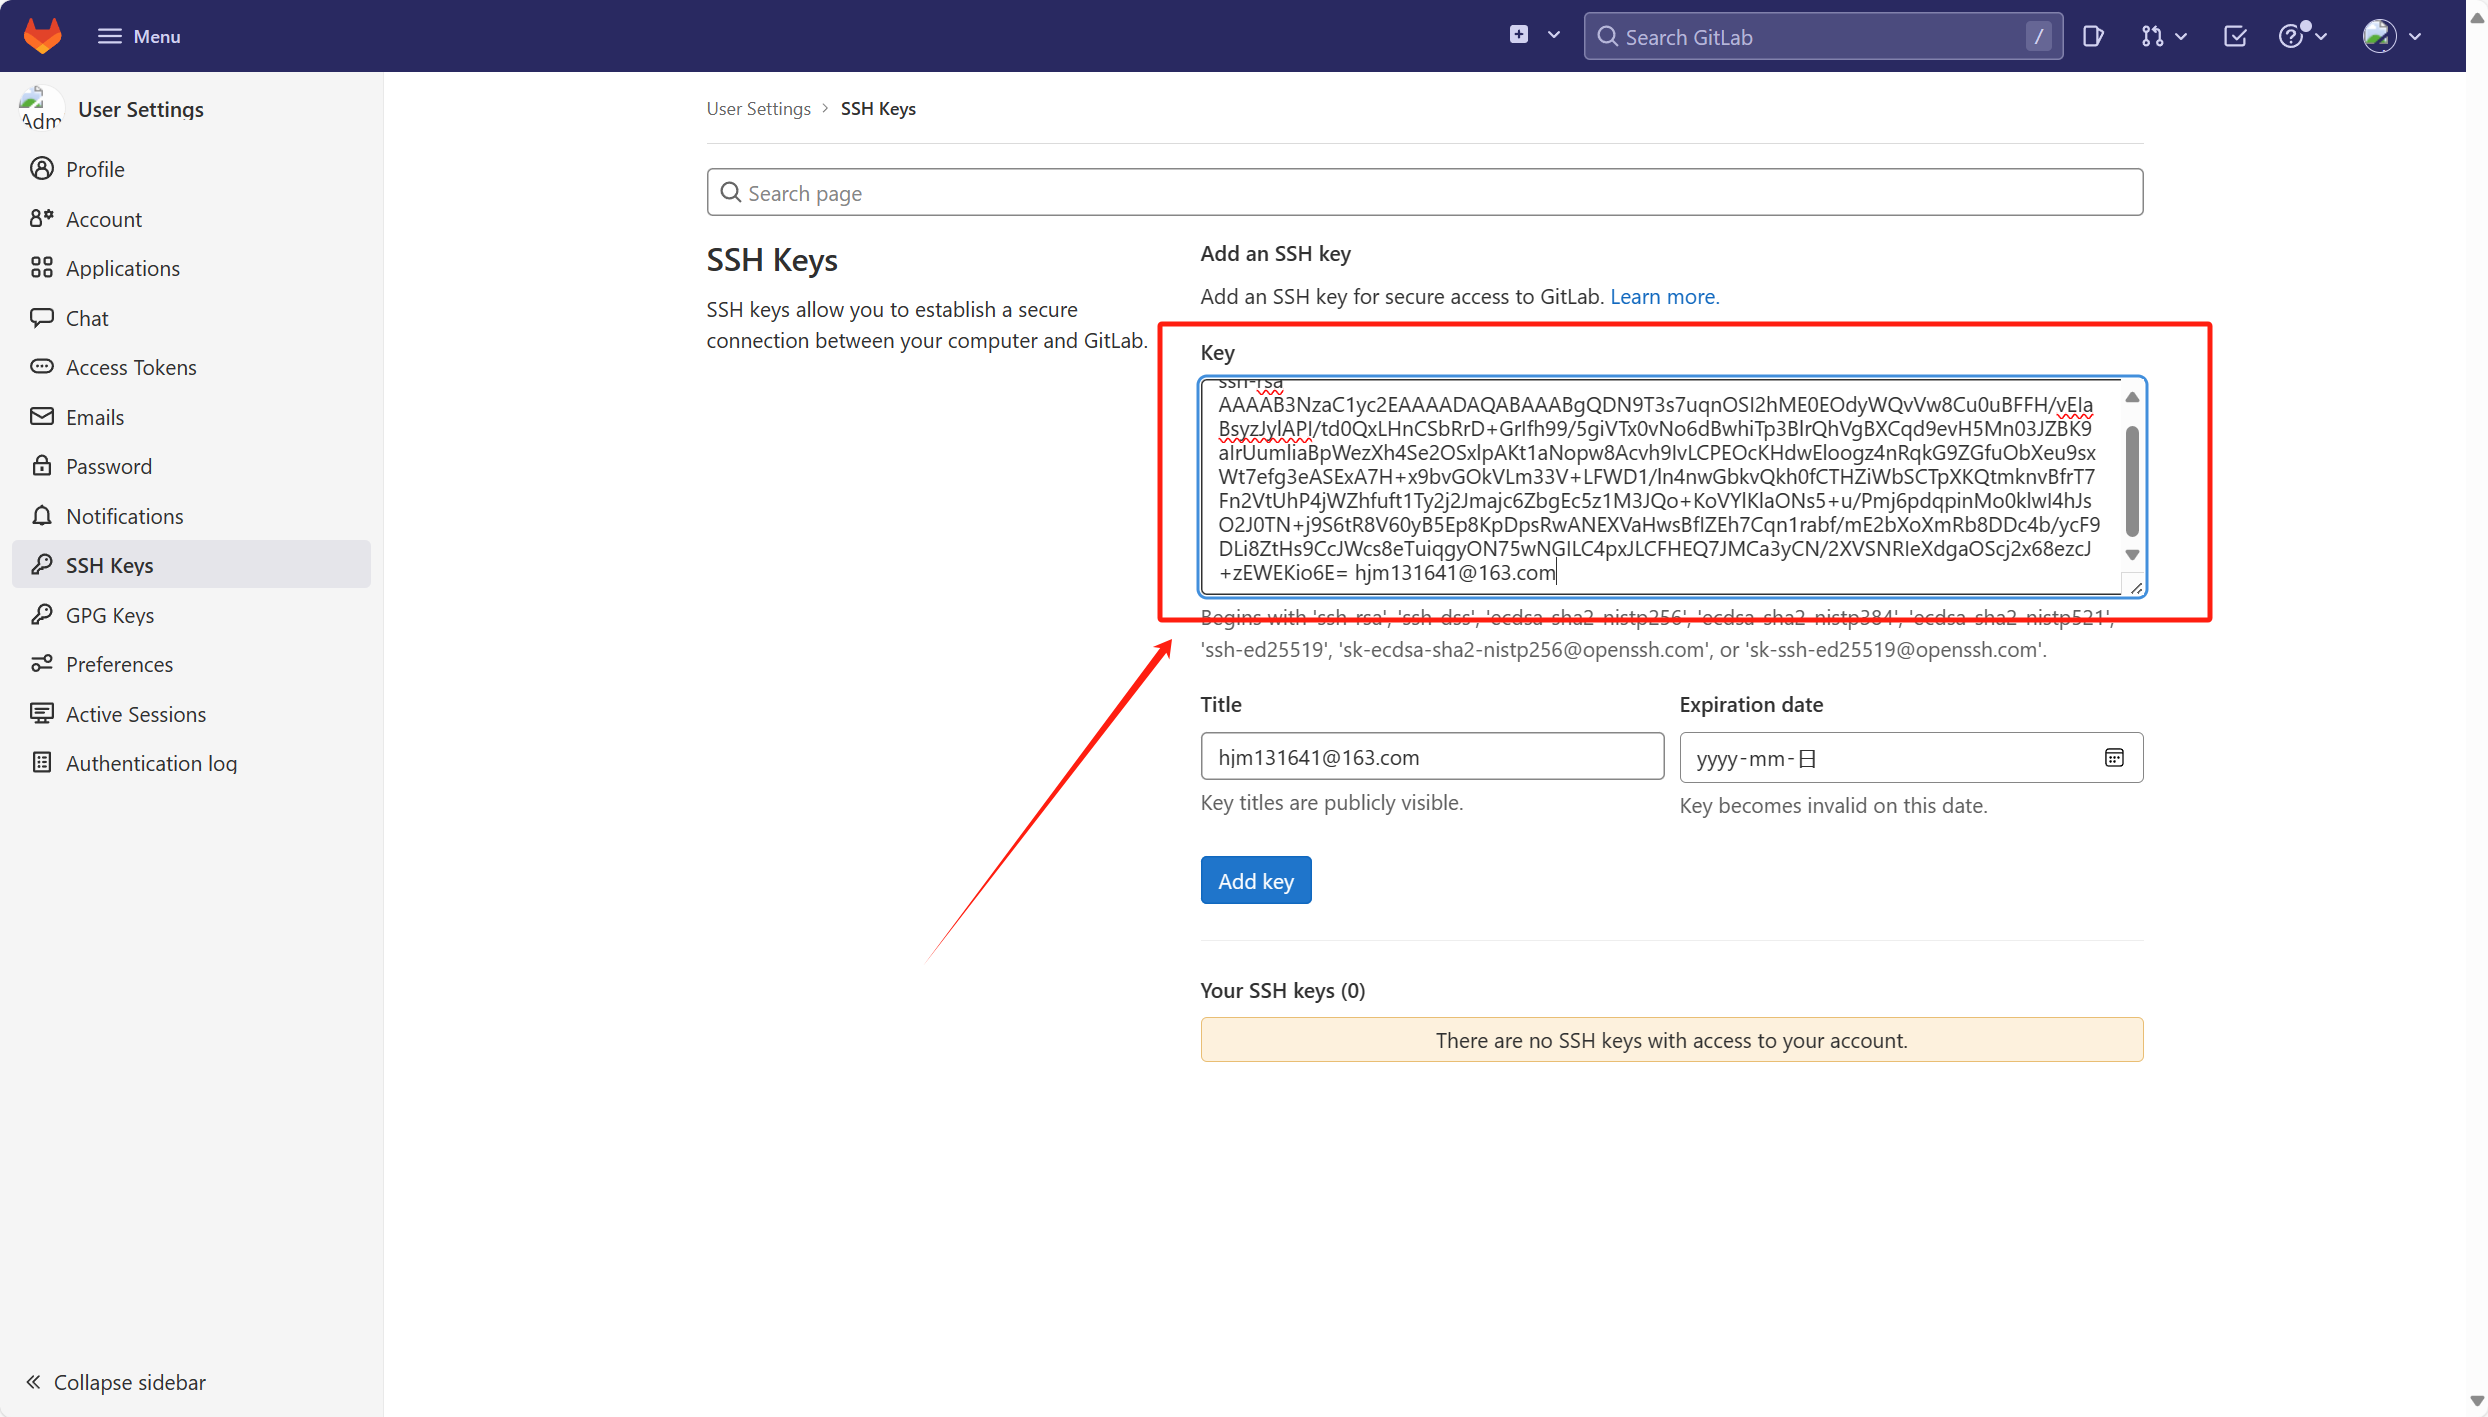Open Access Tokens settings

(x=131, y=367)
